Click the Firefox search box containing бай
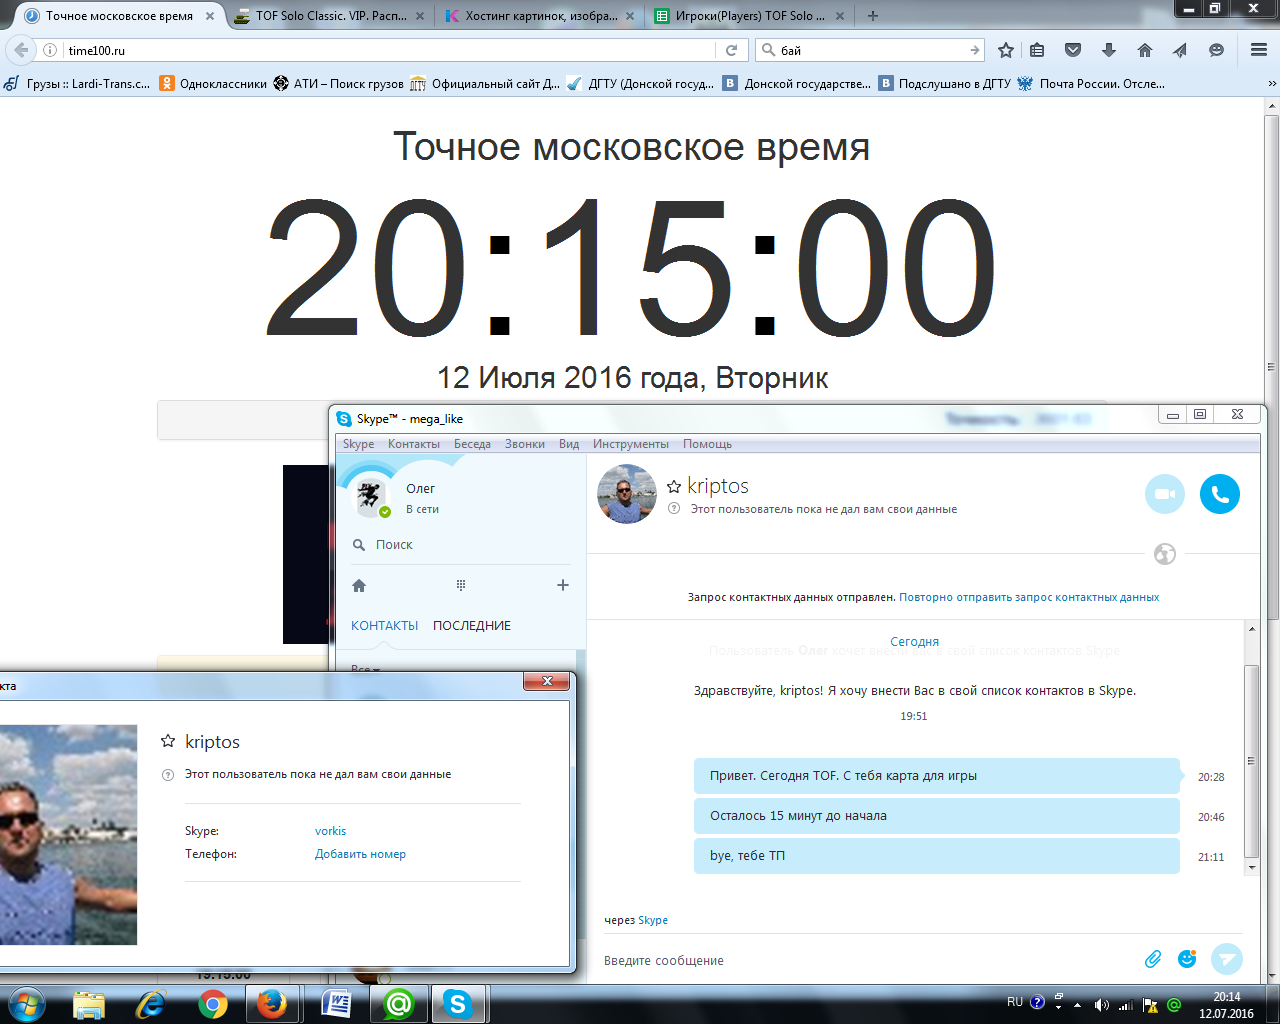1280x1024 pixels. point(870,50)
